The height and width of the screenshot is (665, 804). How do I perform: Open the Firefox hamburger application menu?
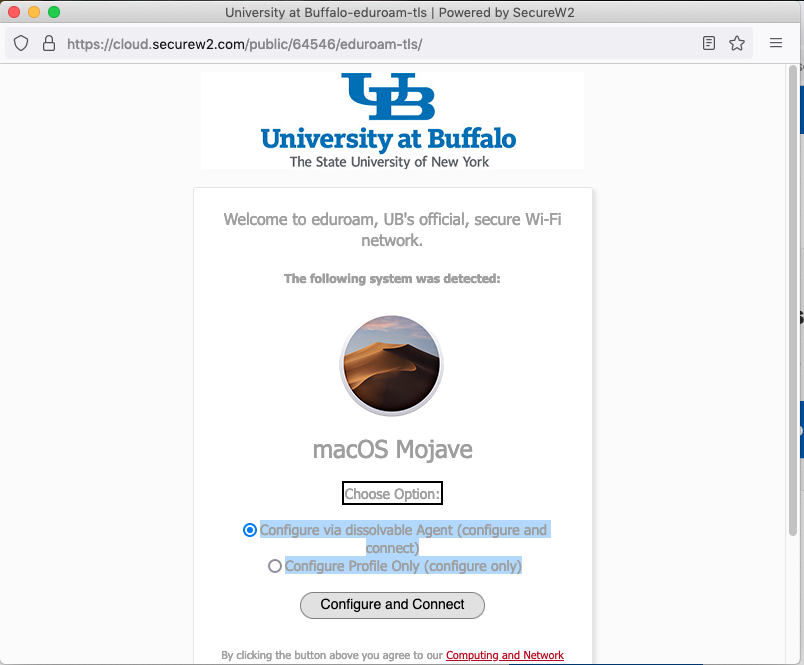pyautogui.click(x=776, y=44)
